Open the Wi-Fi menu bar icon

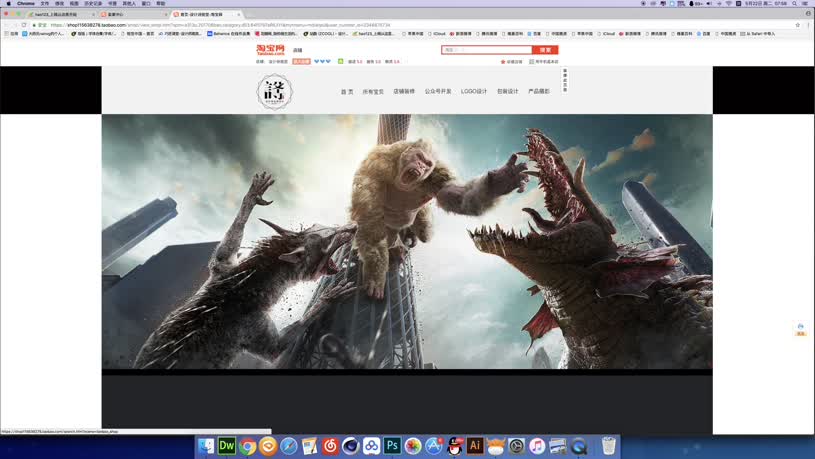(728, 3)
